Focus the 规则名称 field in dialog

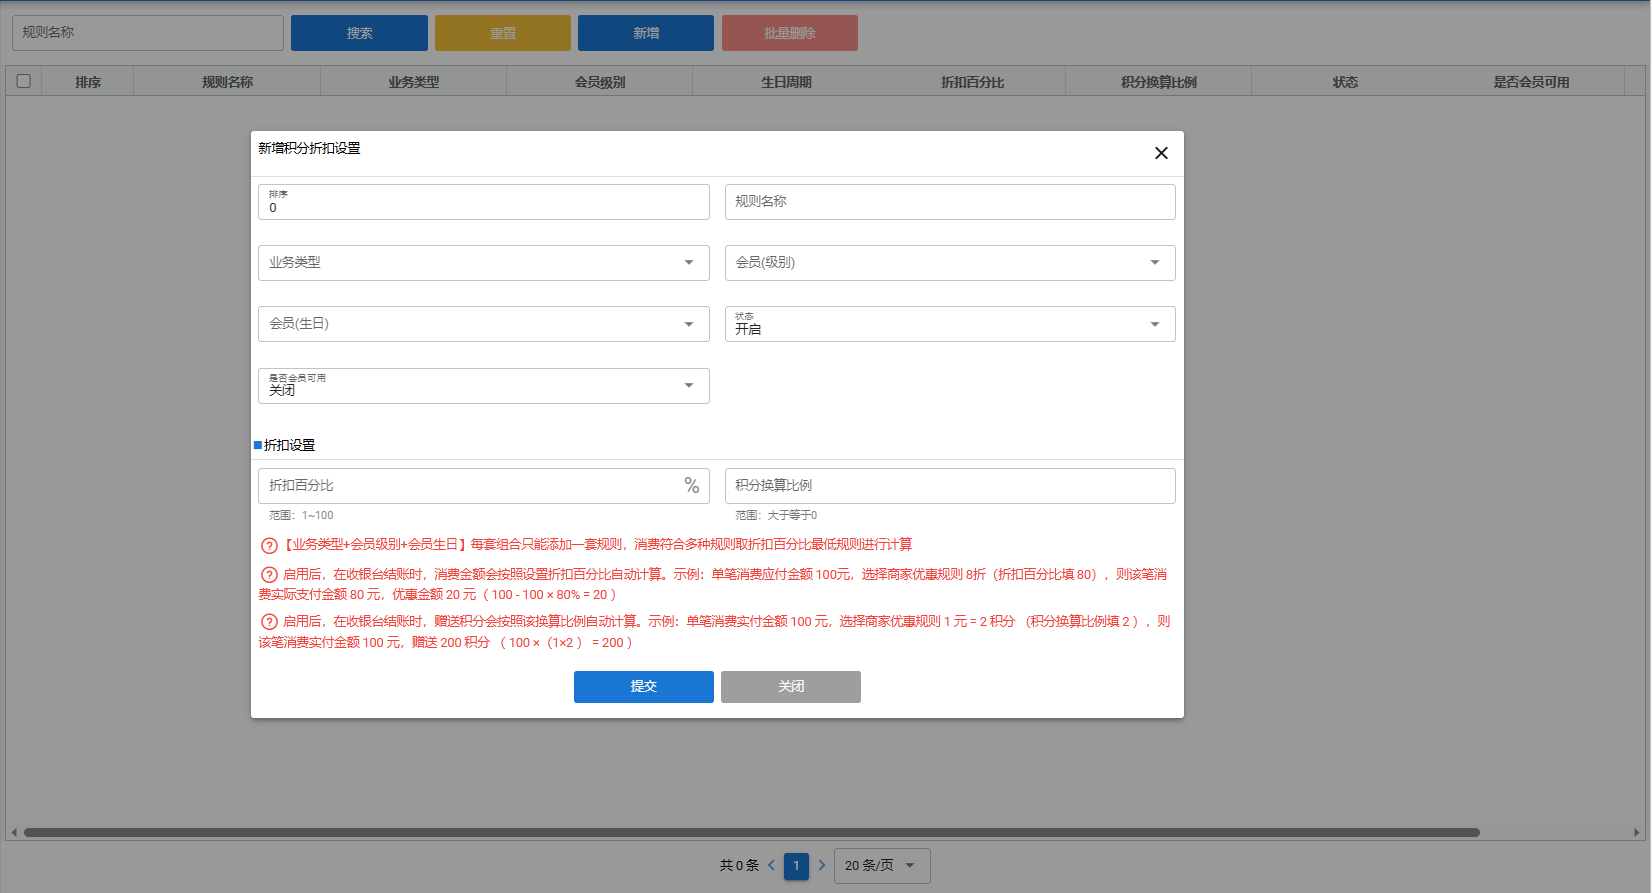point(950,202)
